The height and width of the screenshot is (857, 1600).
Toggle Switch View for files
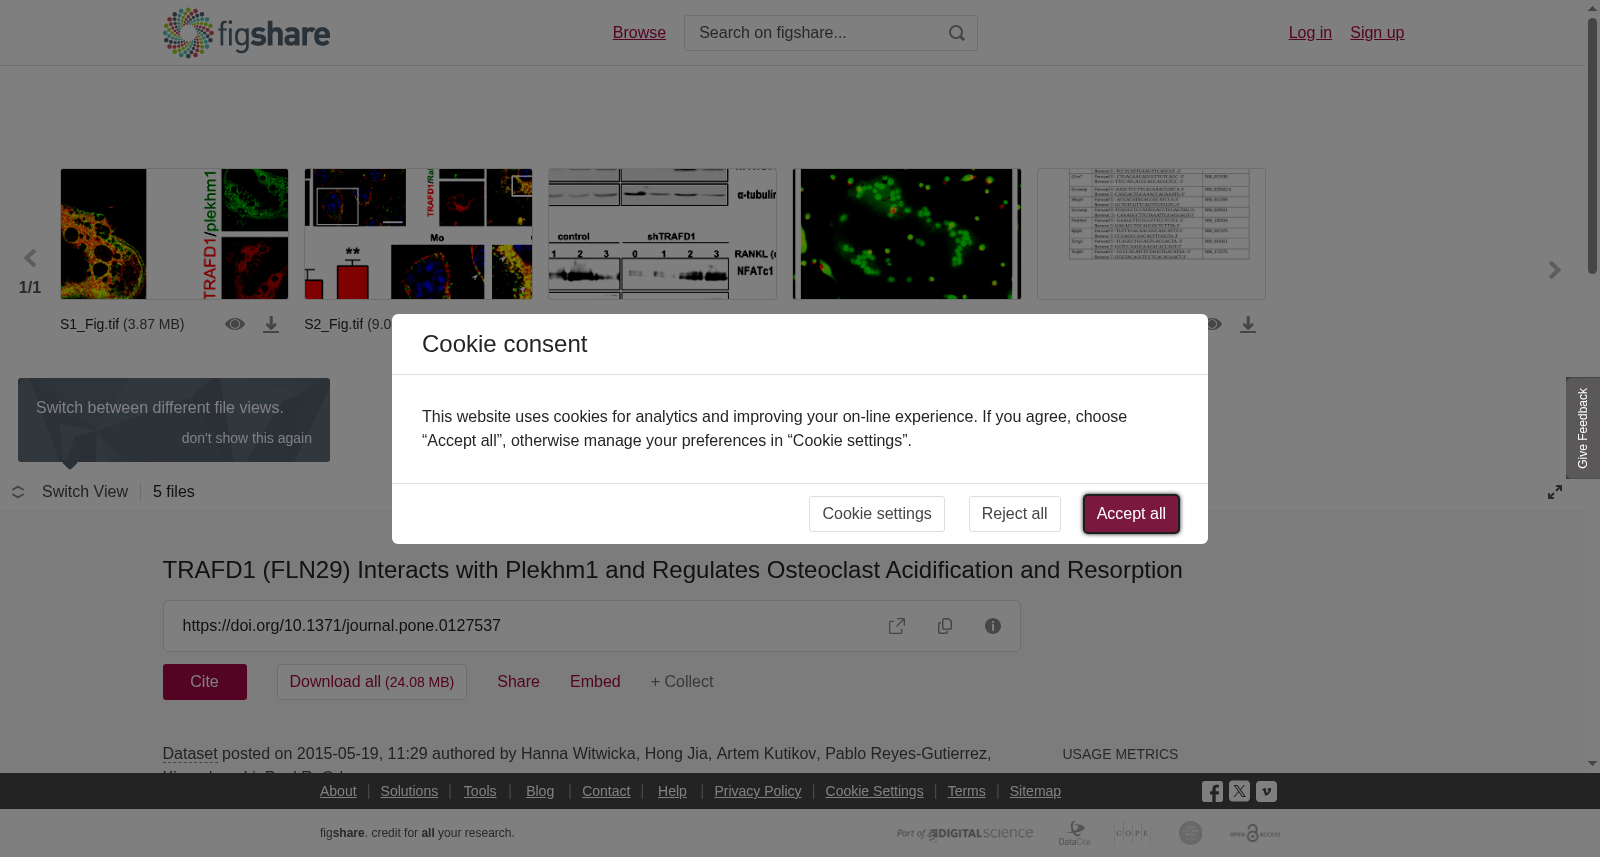pyautogui.click(x=70, y=492)
